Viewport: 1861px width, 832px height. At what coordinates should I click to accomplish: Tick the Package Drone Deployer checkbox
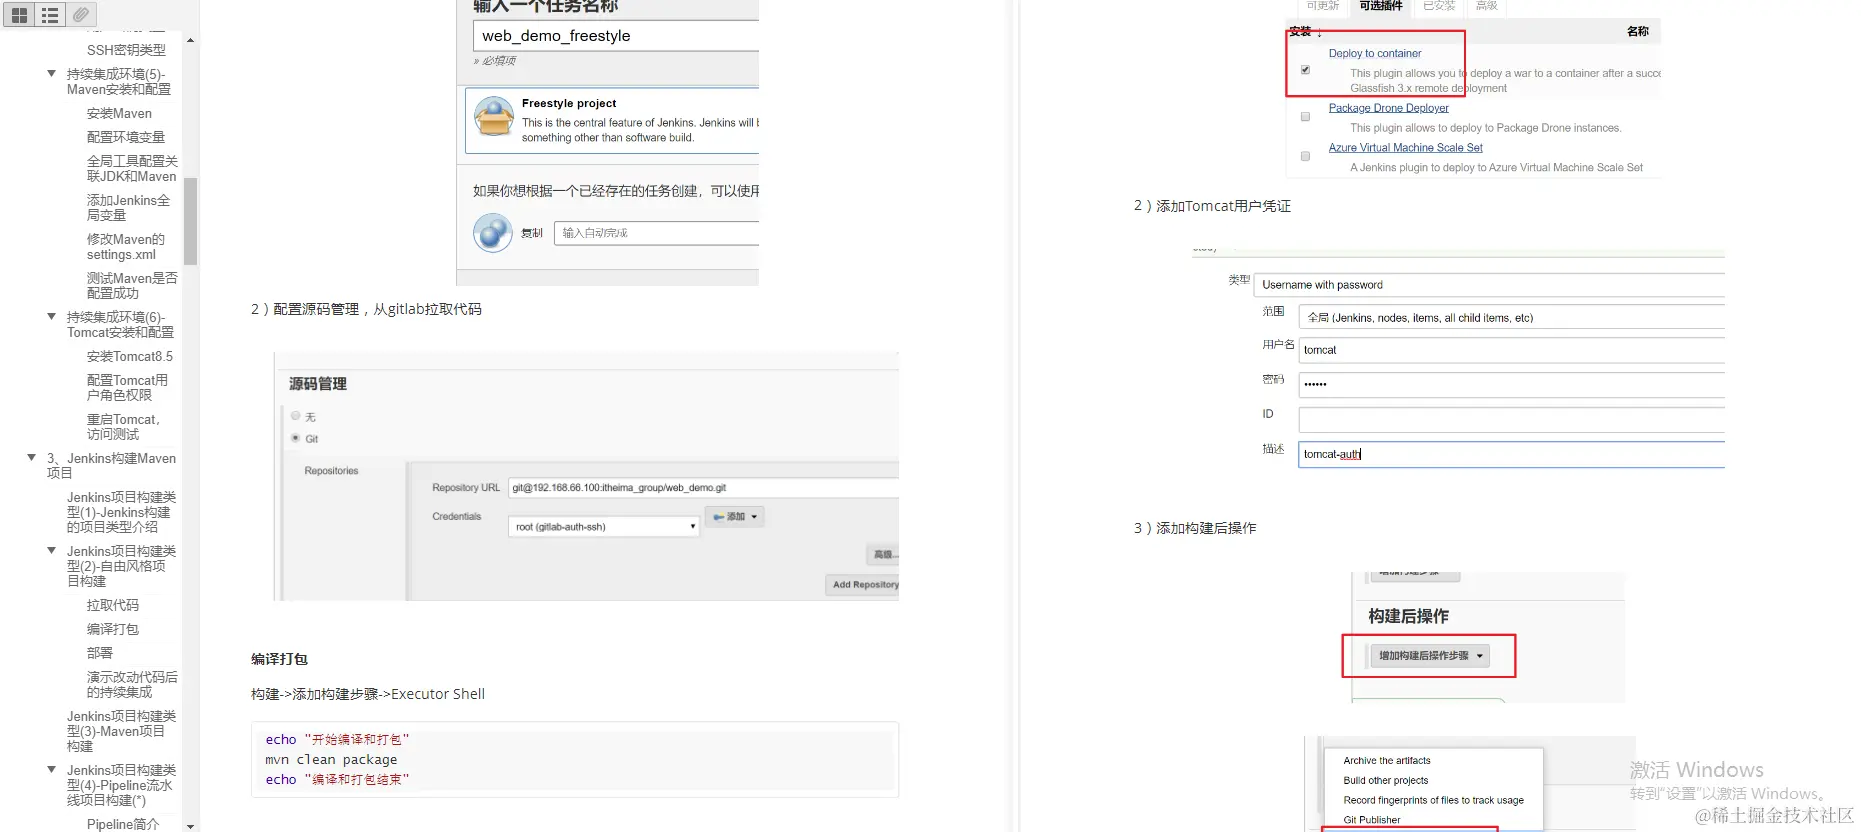pos(1305,117)
